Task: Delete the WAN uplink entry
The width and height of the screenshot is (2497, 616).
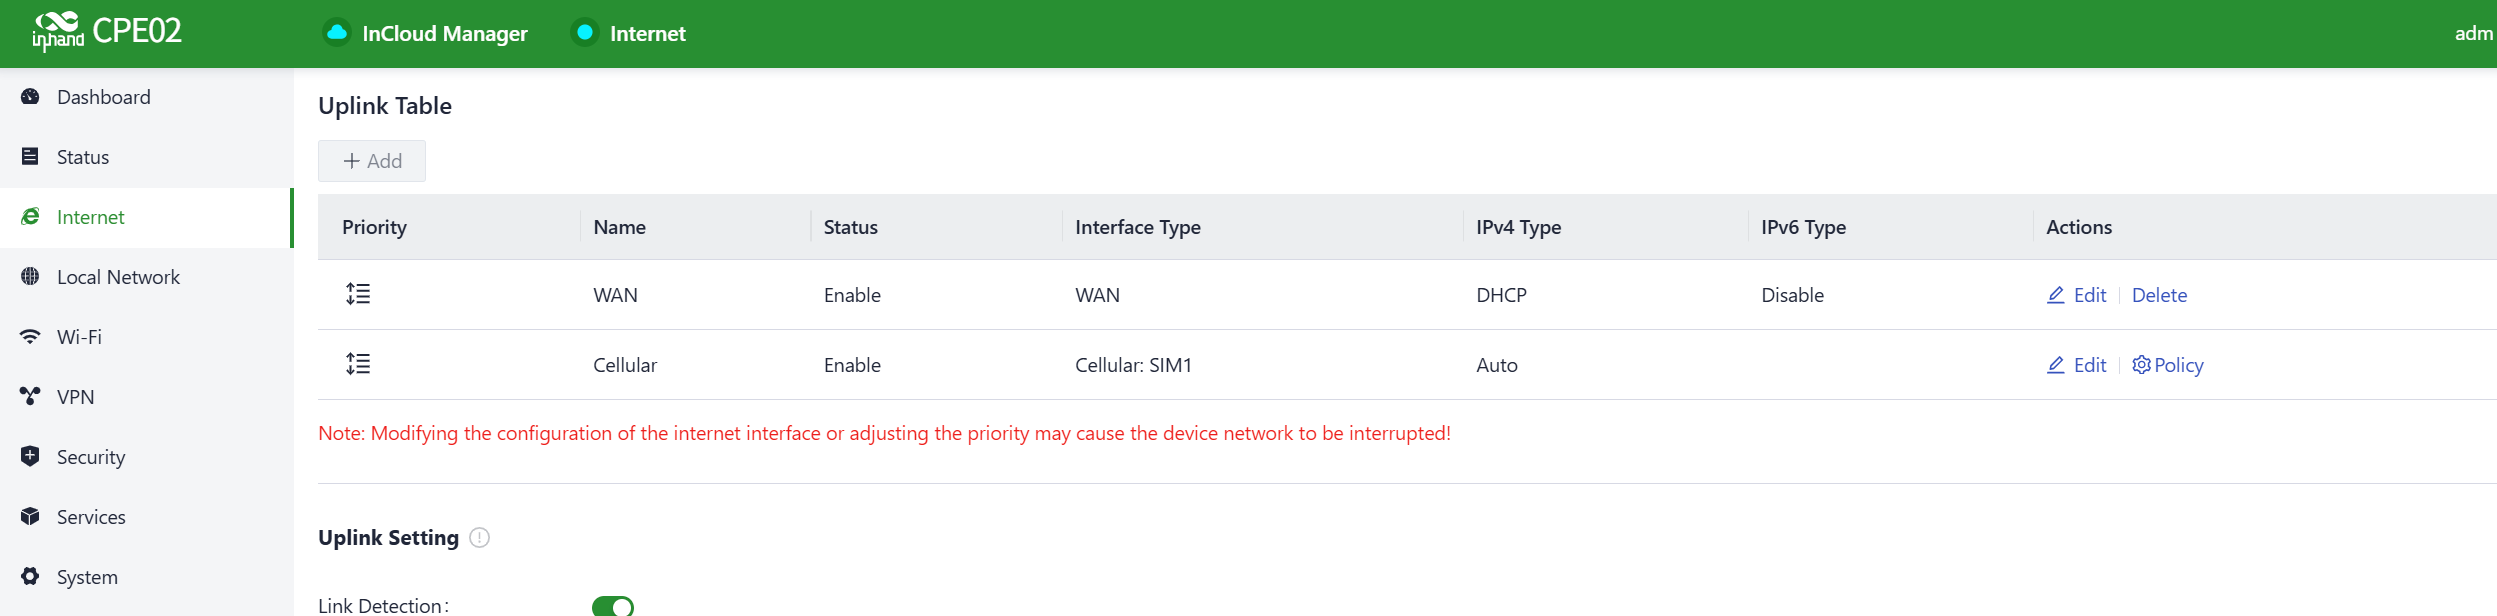Action: [x=2159, y=295]
